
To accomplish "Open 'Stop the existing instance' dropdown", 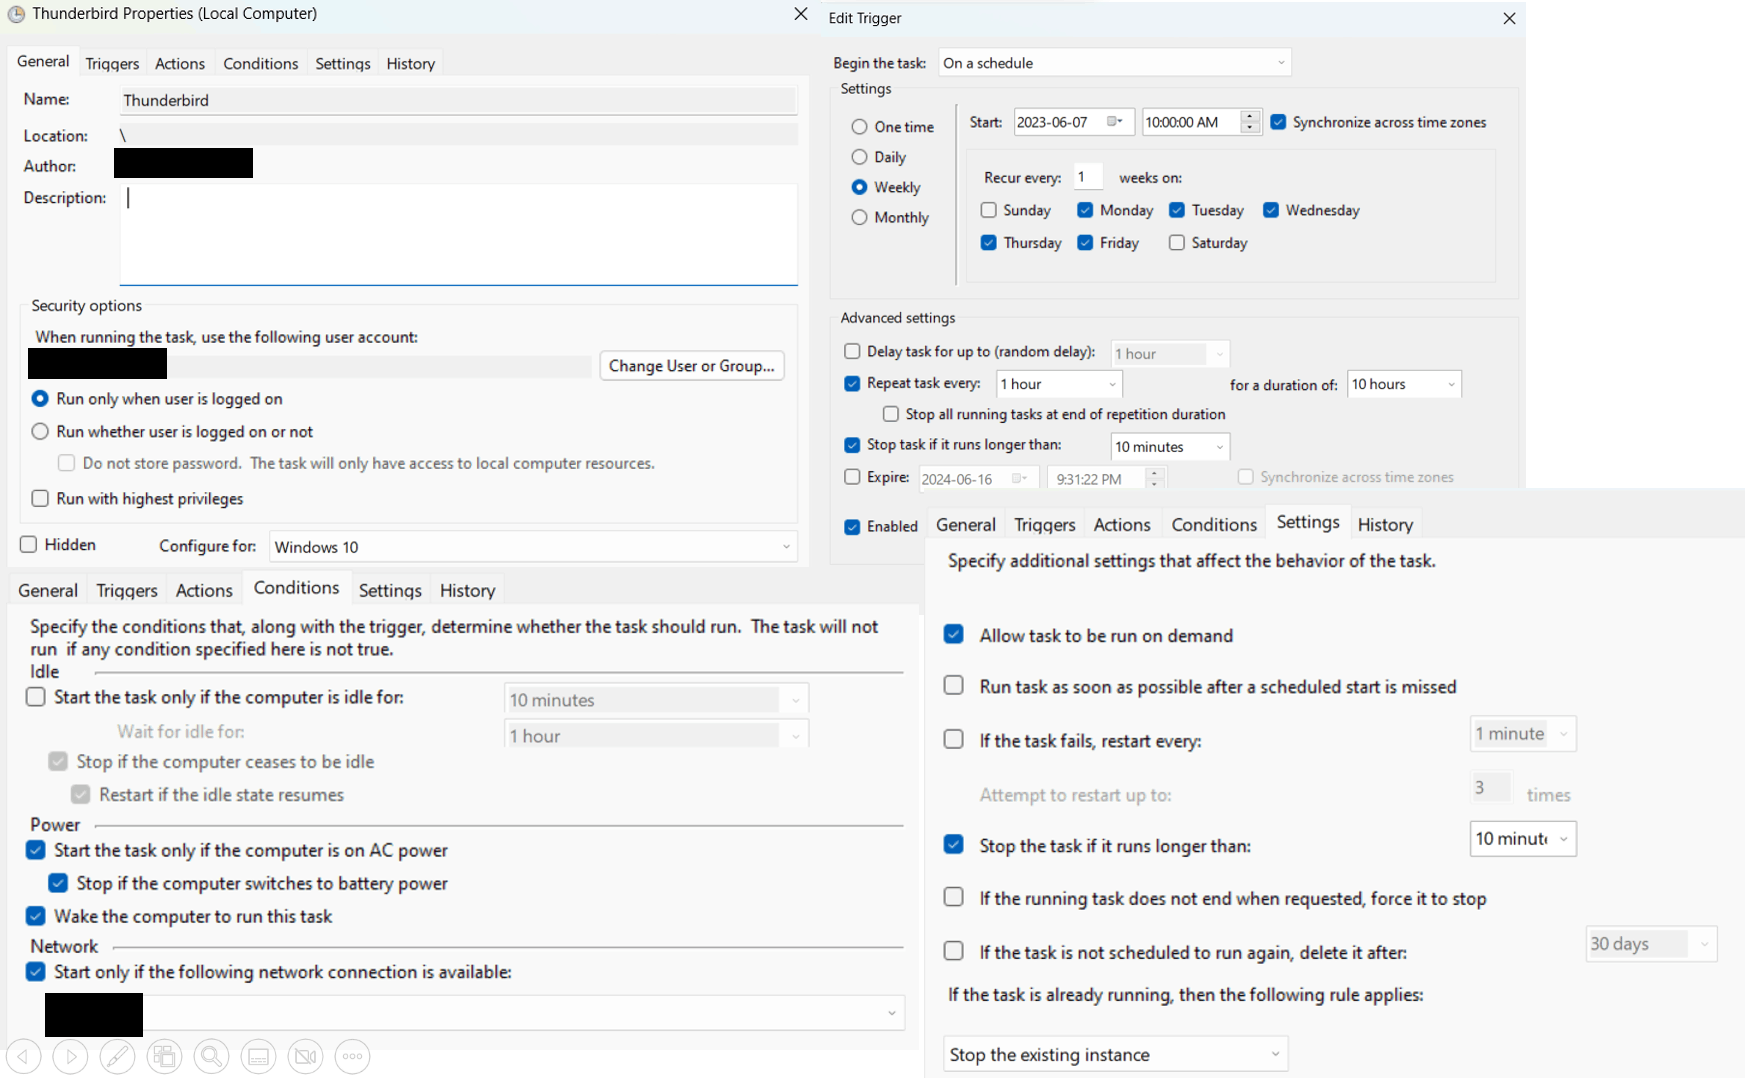I will [x=1114, y=1055].
